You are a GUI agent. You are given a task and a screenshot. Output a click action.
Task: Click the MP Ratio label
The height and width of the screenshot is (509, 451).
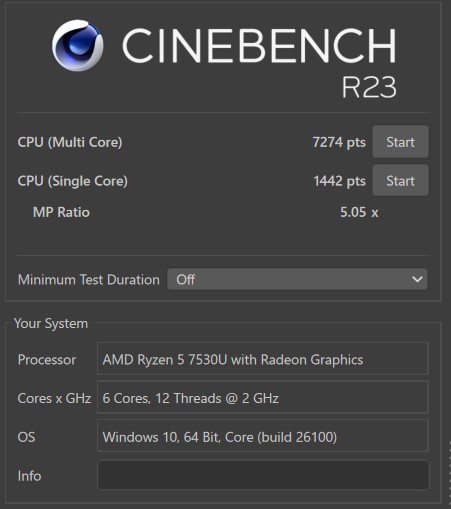click(61, 212)
